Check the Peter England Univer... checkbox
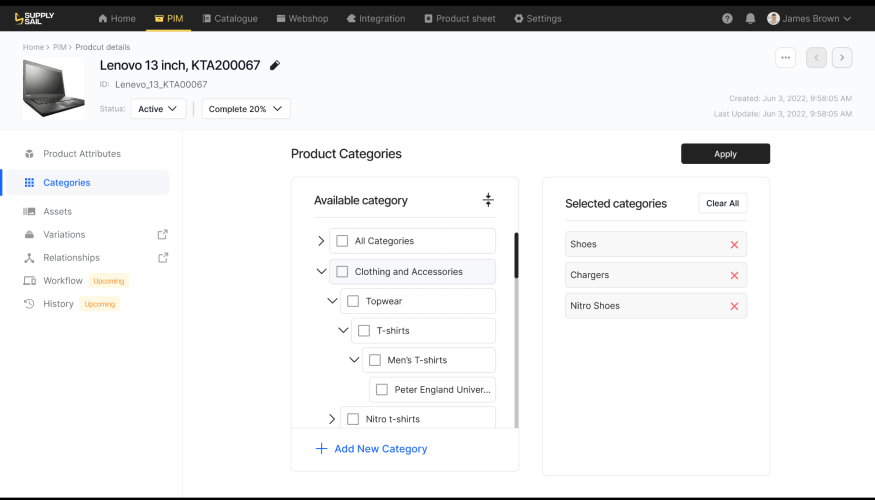875x500 pixels. 382,390
